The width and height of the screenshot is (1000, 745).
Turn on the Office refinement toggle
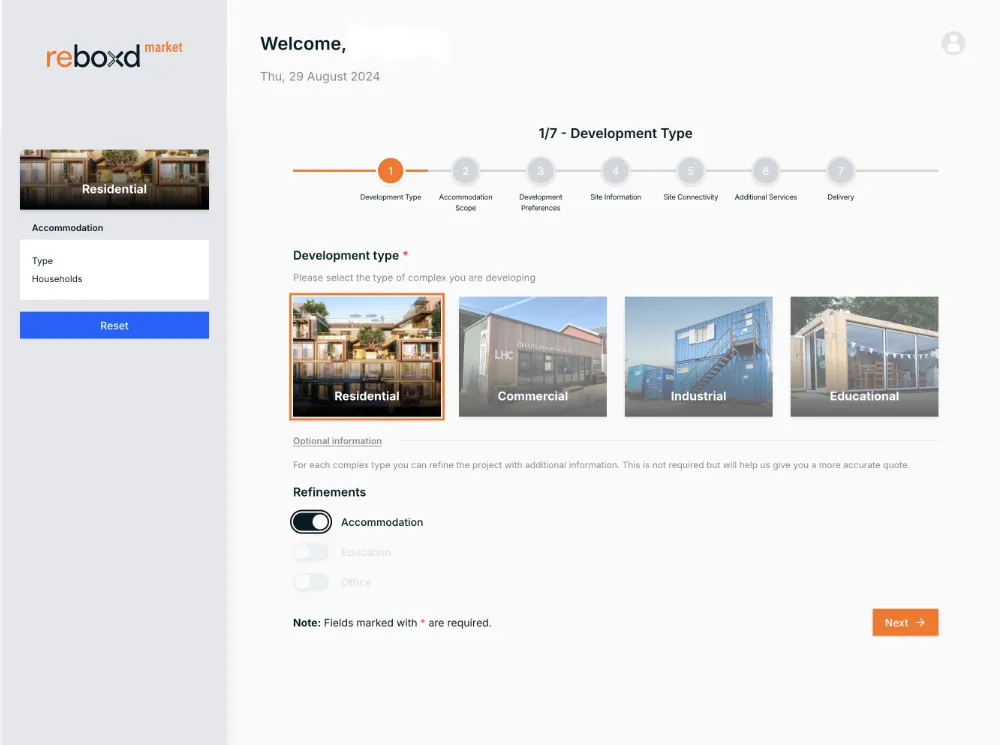point(311,582)
